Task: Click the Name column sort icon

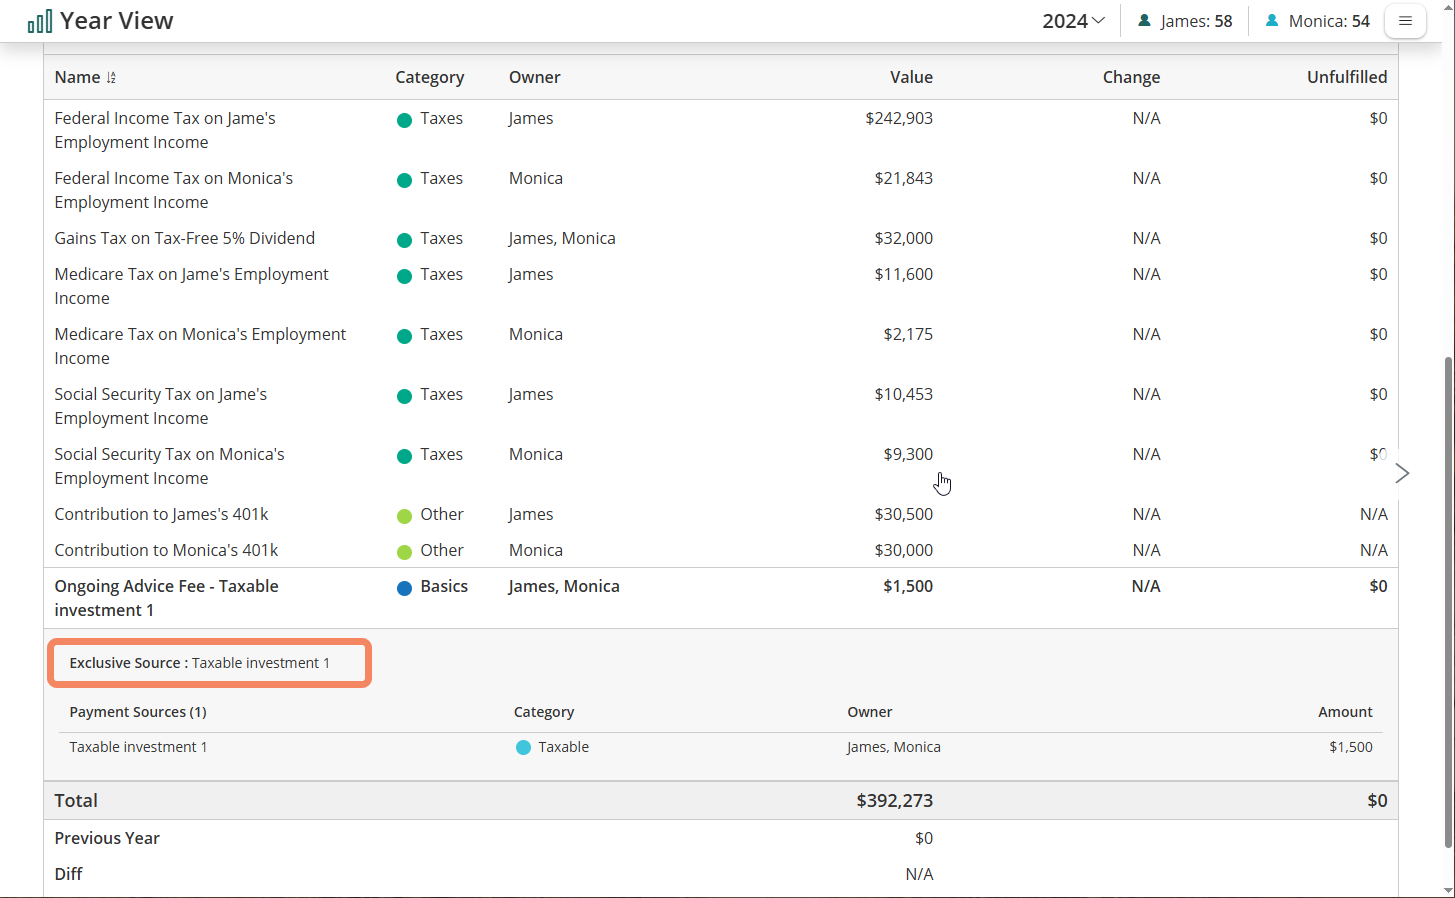Action: [111, 78]
